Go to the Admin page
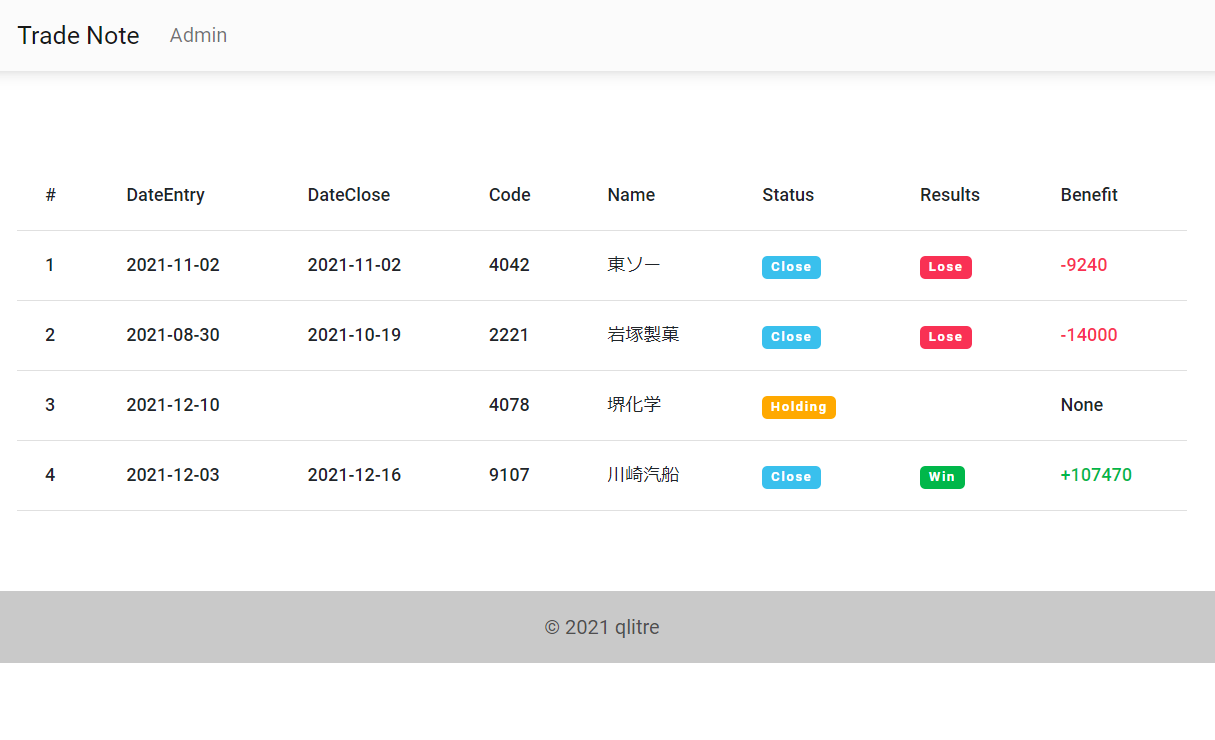Screen dimensions: 1215x740 [x=198, y=35]
